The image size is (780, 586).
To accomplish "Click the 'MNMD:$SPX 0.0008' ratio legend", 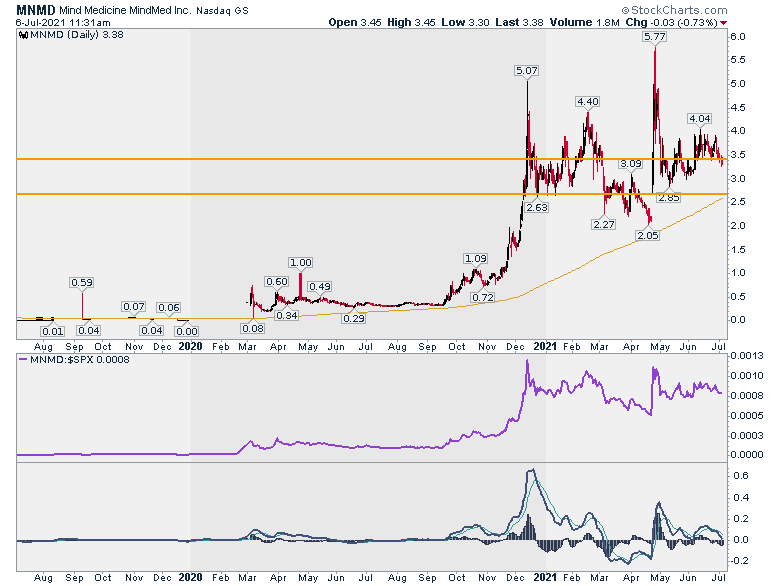I will tap(80, 360).
